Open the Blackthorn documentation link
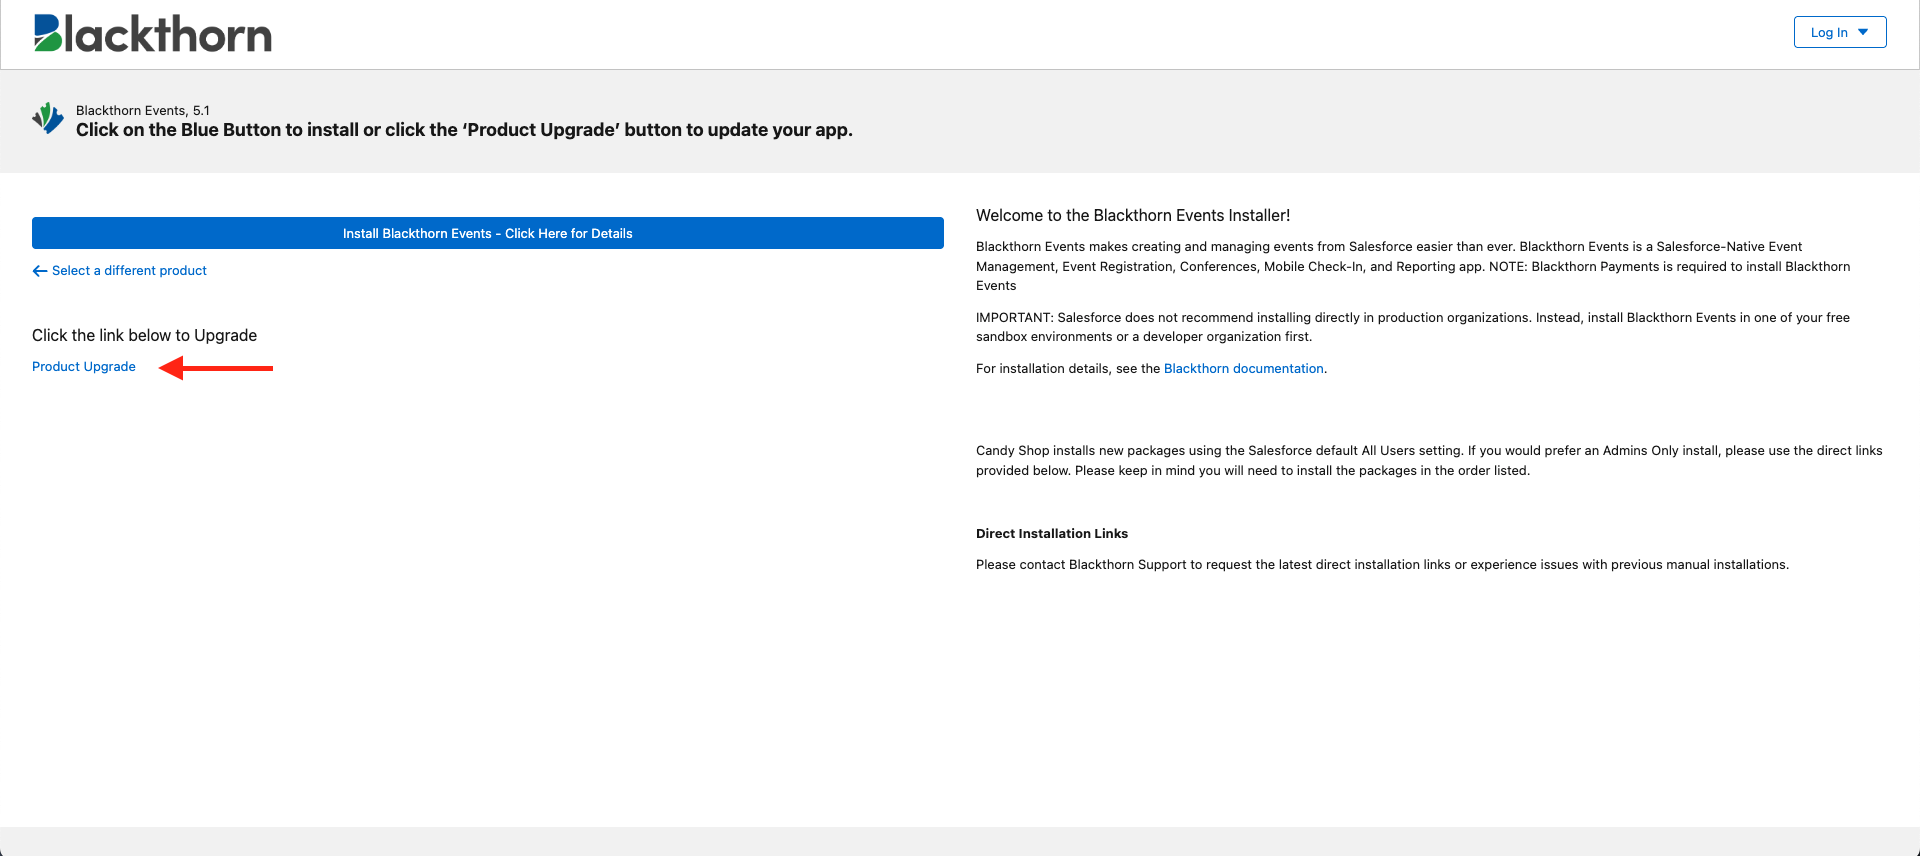The height and width of the screenshot is (856, 1920). tap(1243, 369)
